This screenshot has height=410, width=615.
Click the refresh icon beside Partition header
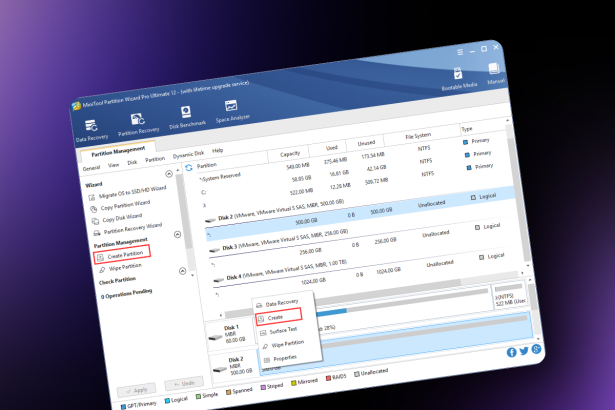189,168
